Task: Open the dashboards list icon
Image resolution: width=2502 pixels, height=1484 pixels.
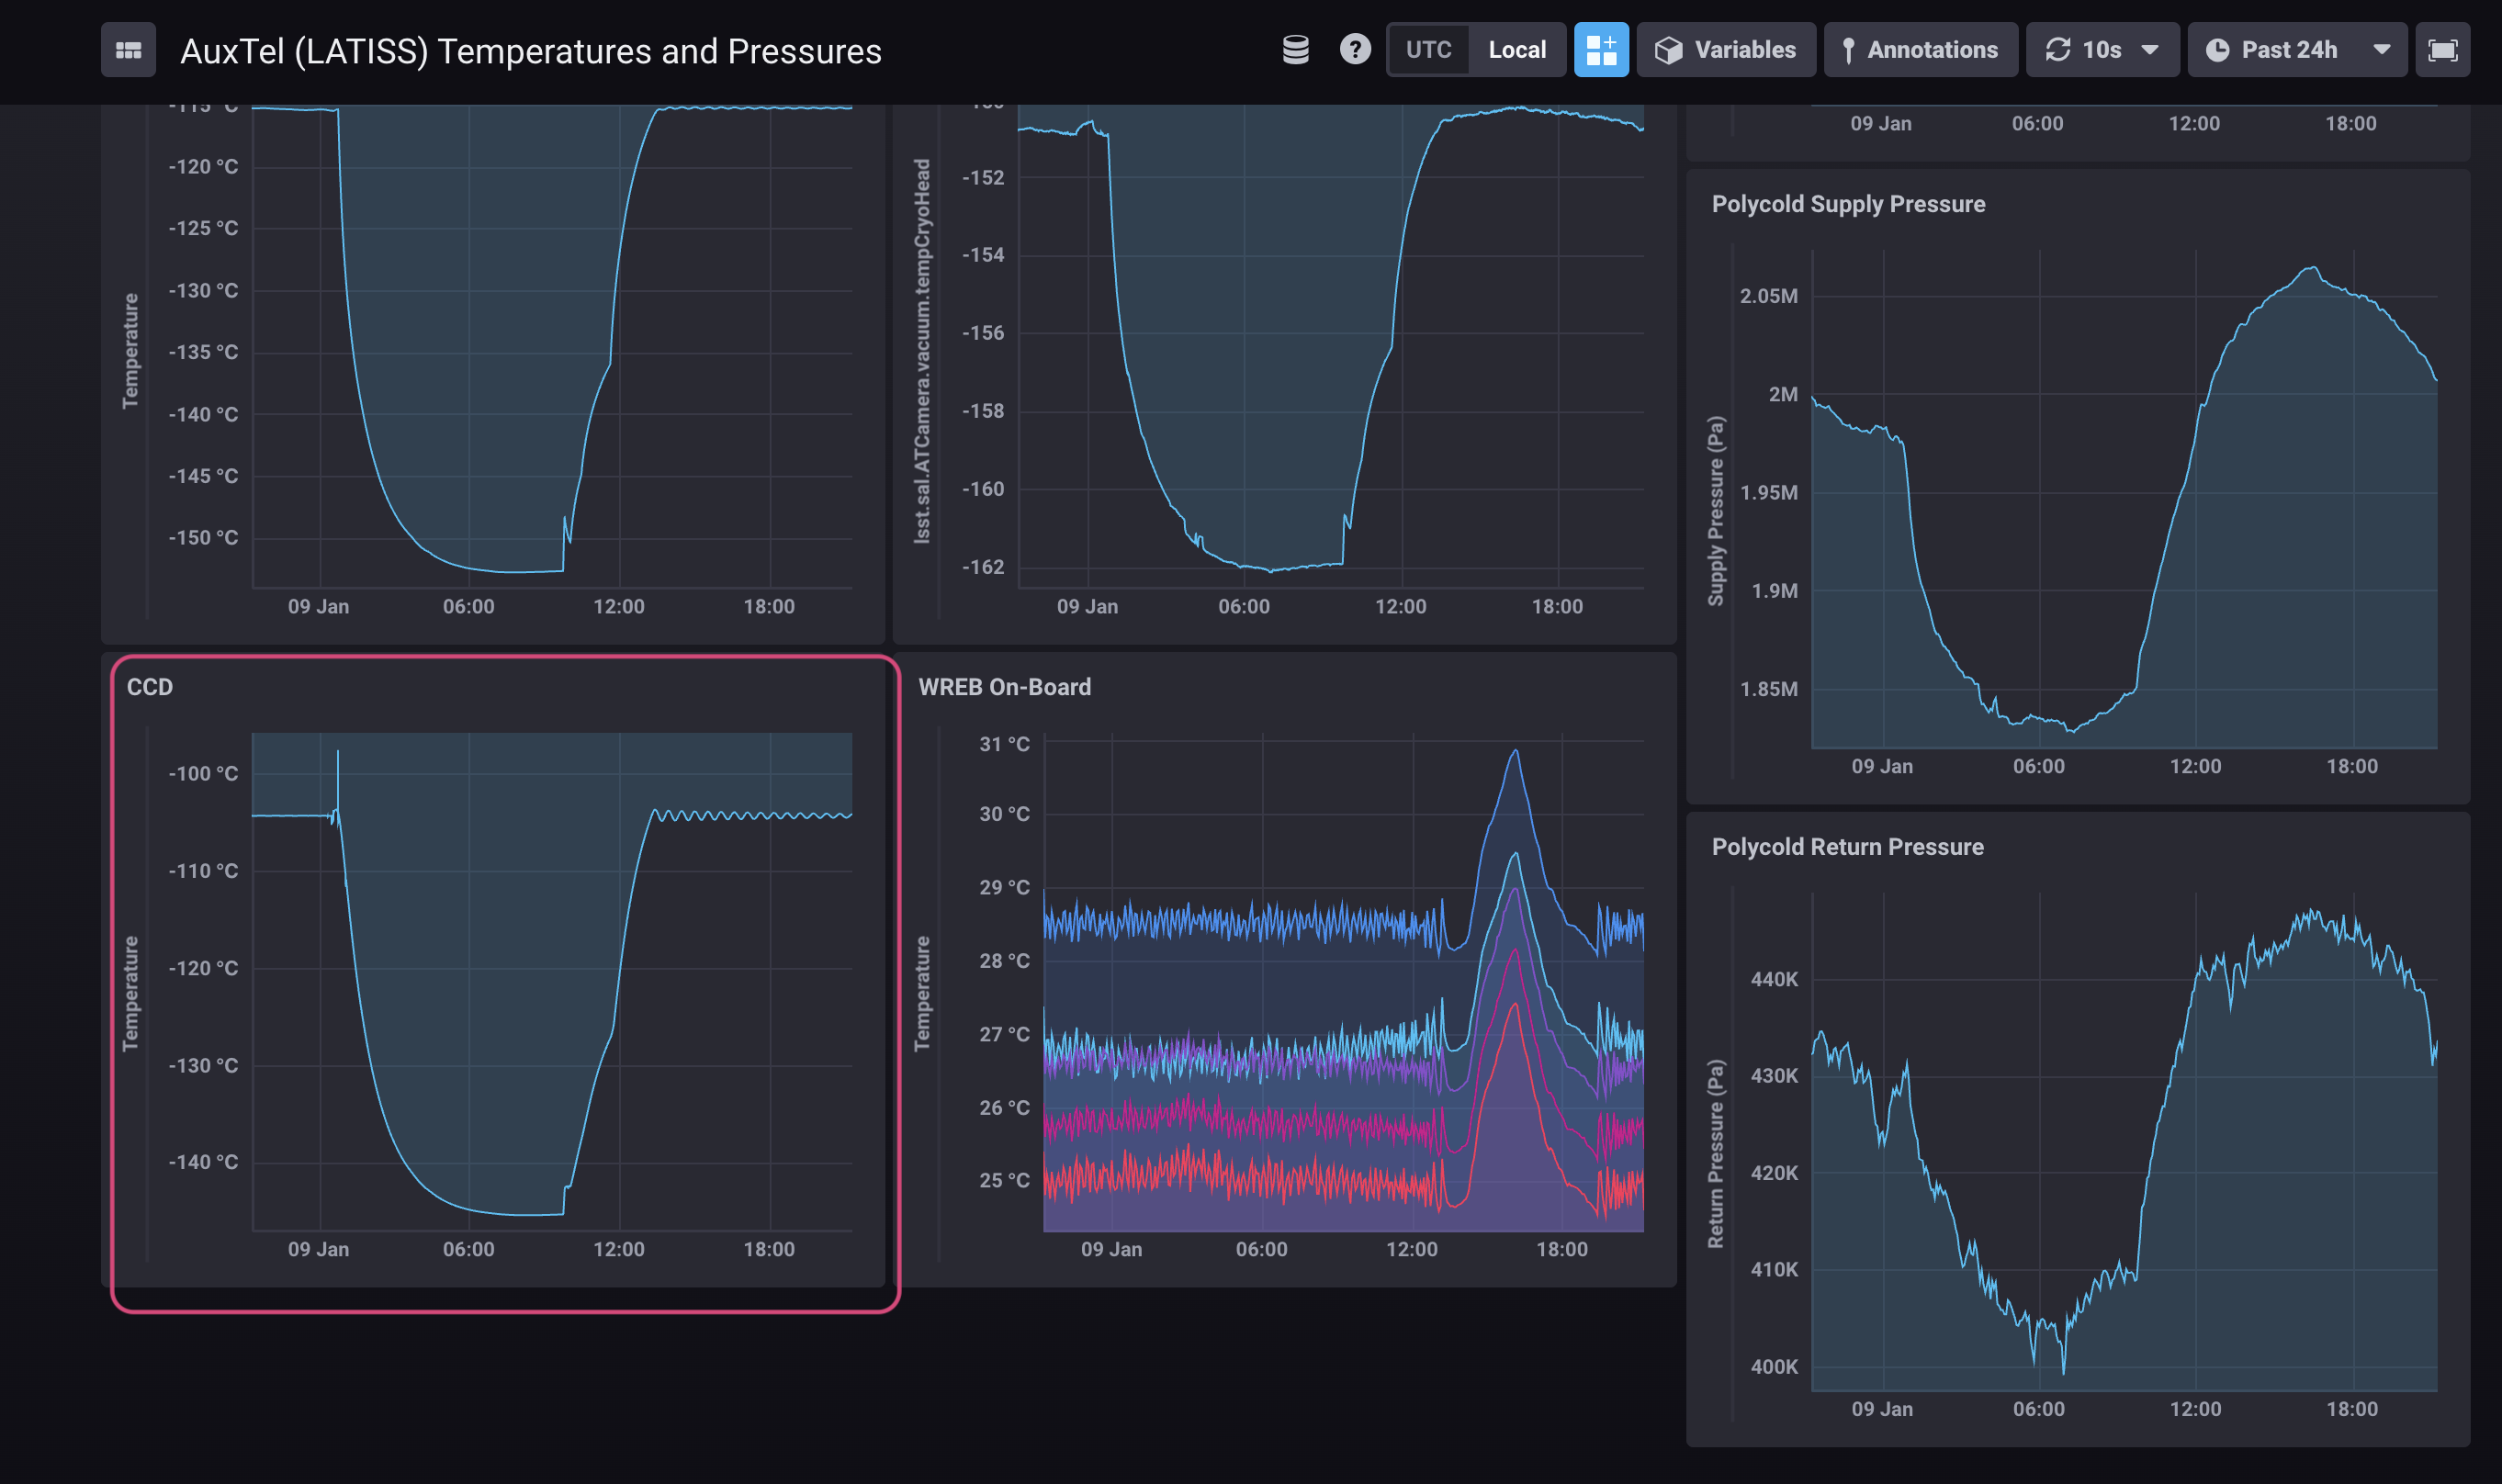Action: pos(128,50)
